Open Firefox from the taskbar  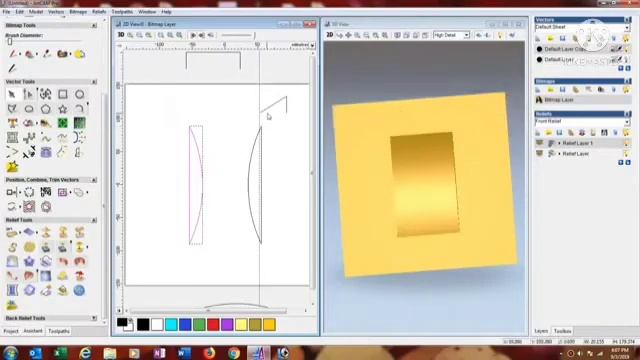click(209, 353)
